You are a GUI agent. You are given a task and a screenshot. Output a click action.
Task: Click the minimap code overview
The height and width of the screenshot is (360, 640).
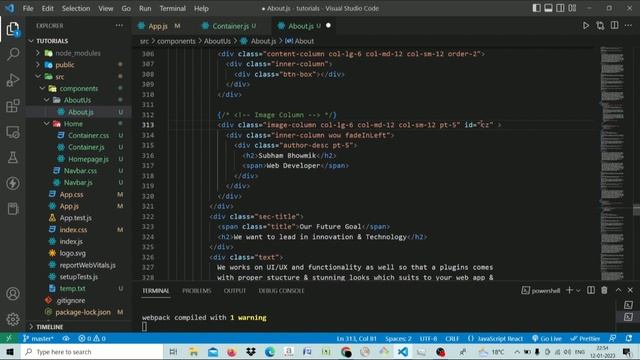(612, 162)
